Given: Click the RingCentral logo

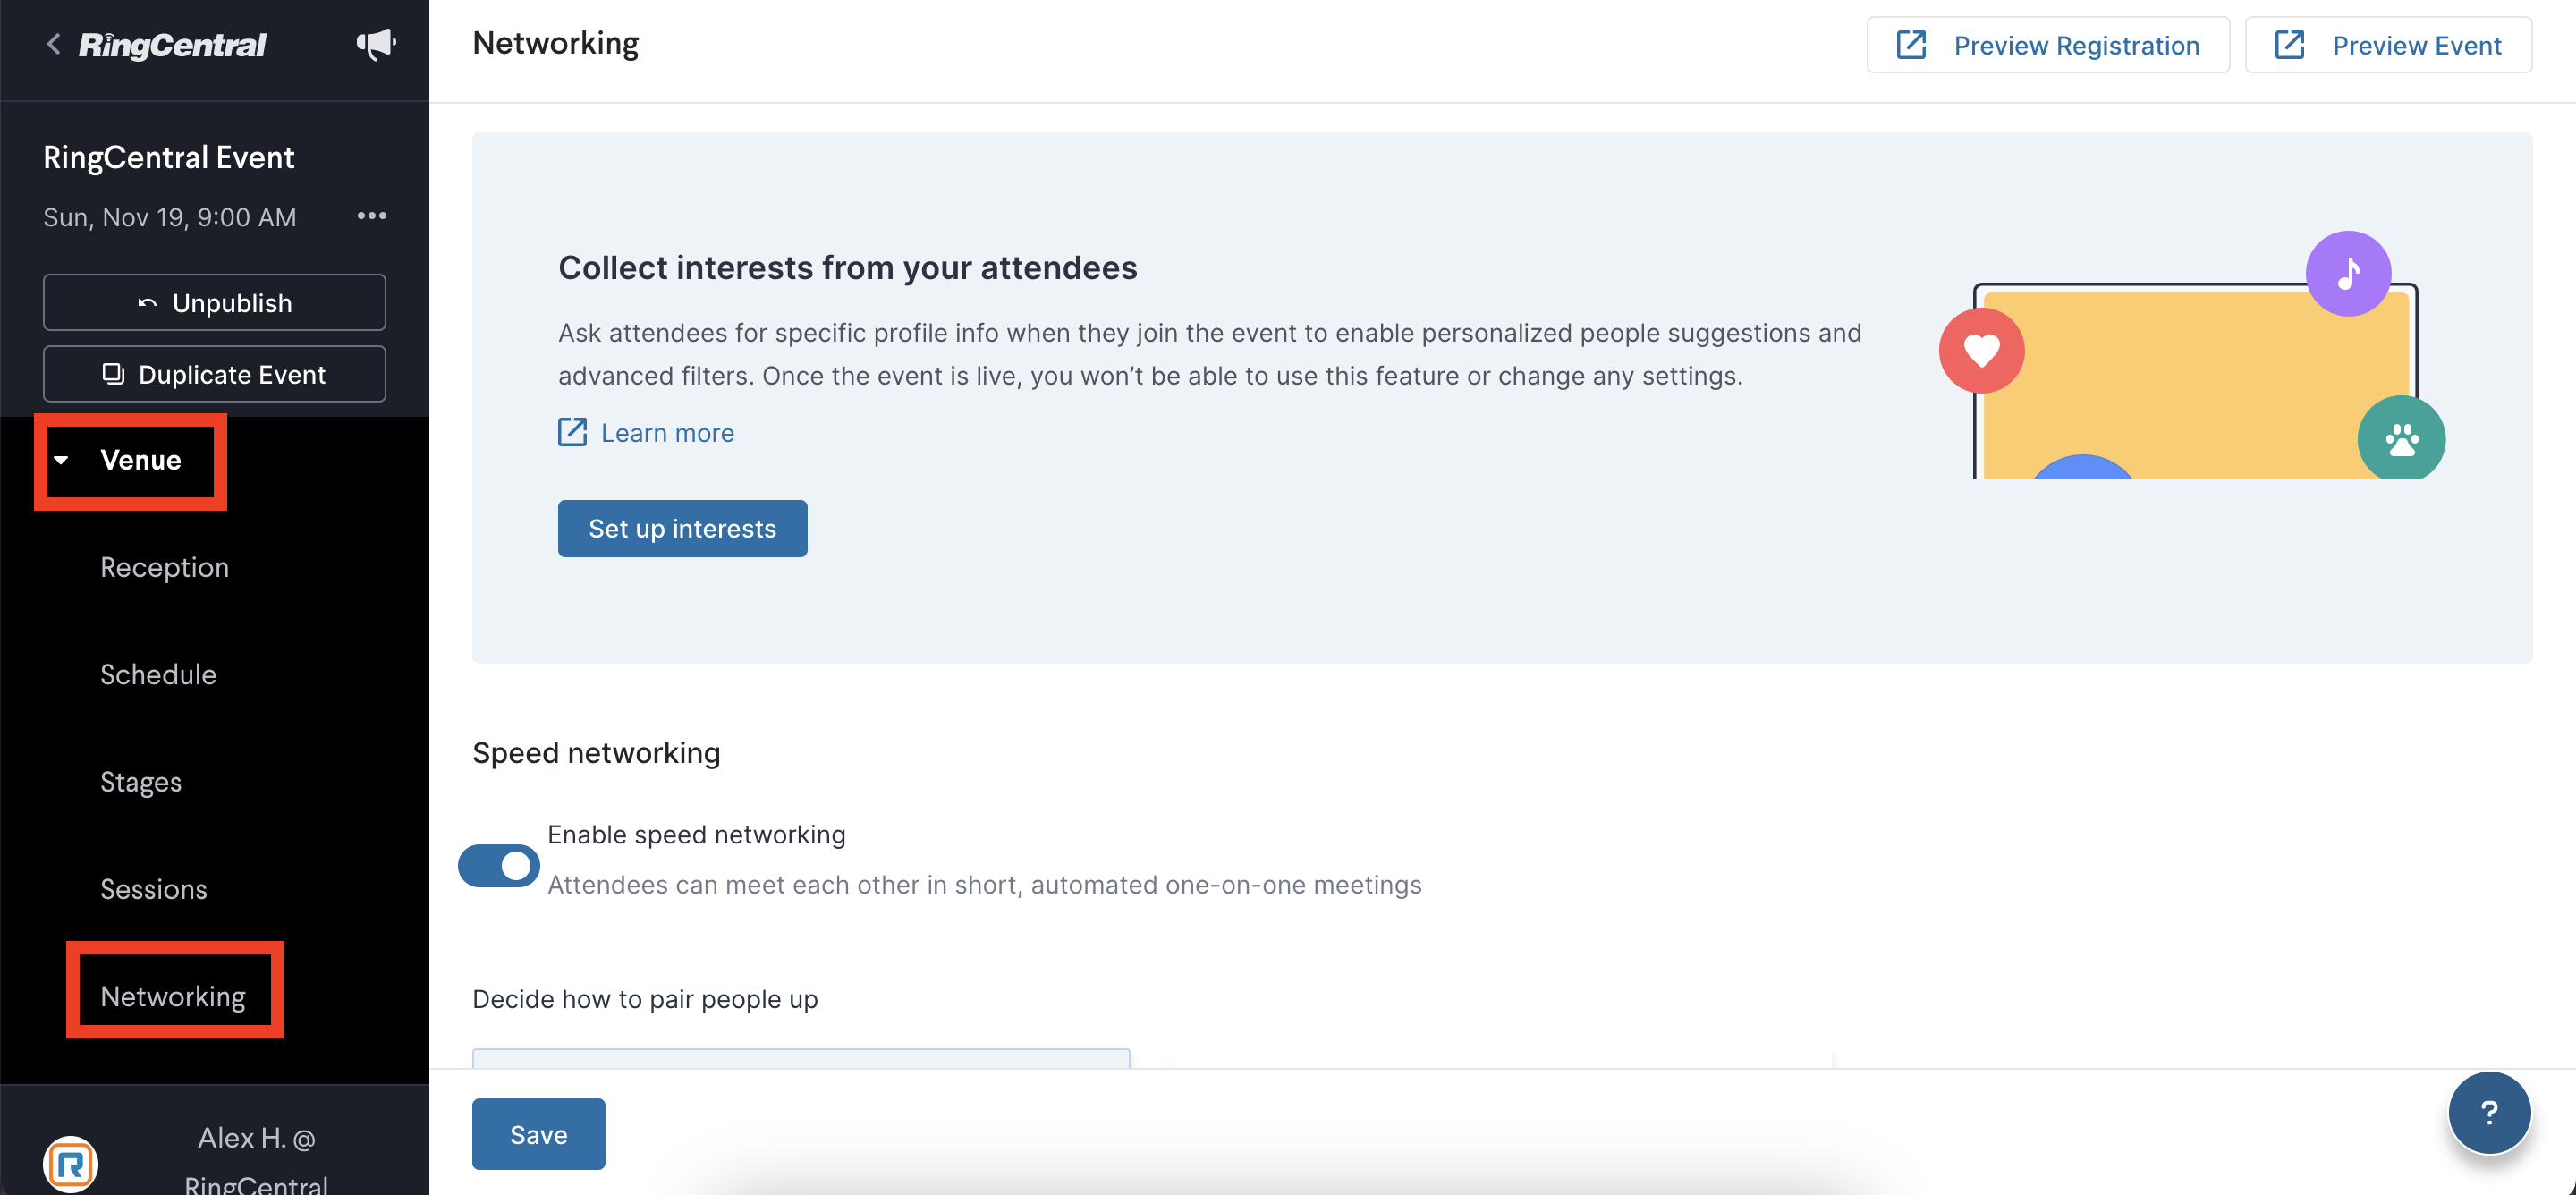Looking at the screenshot, I should point(172,44).
